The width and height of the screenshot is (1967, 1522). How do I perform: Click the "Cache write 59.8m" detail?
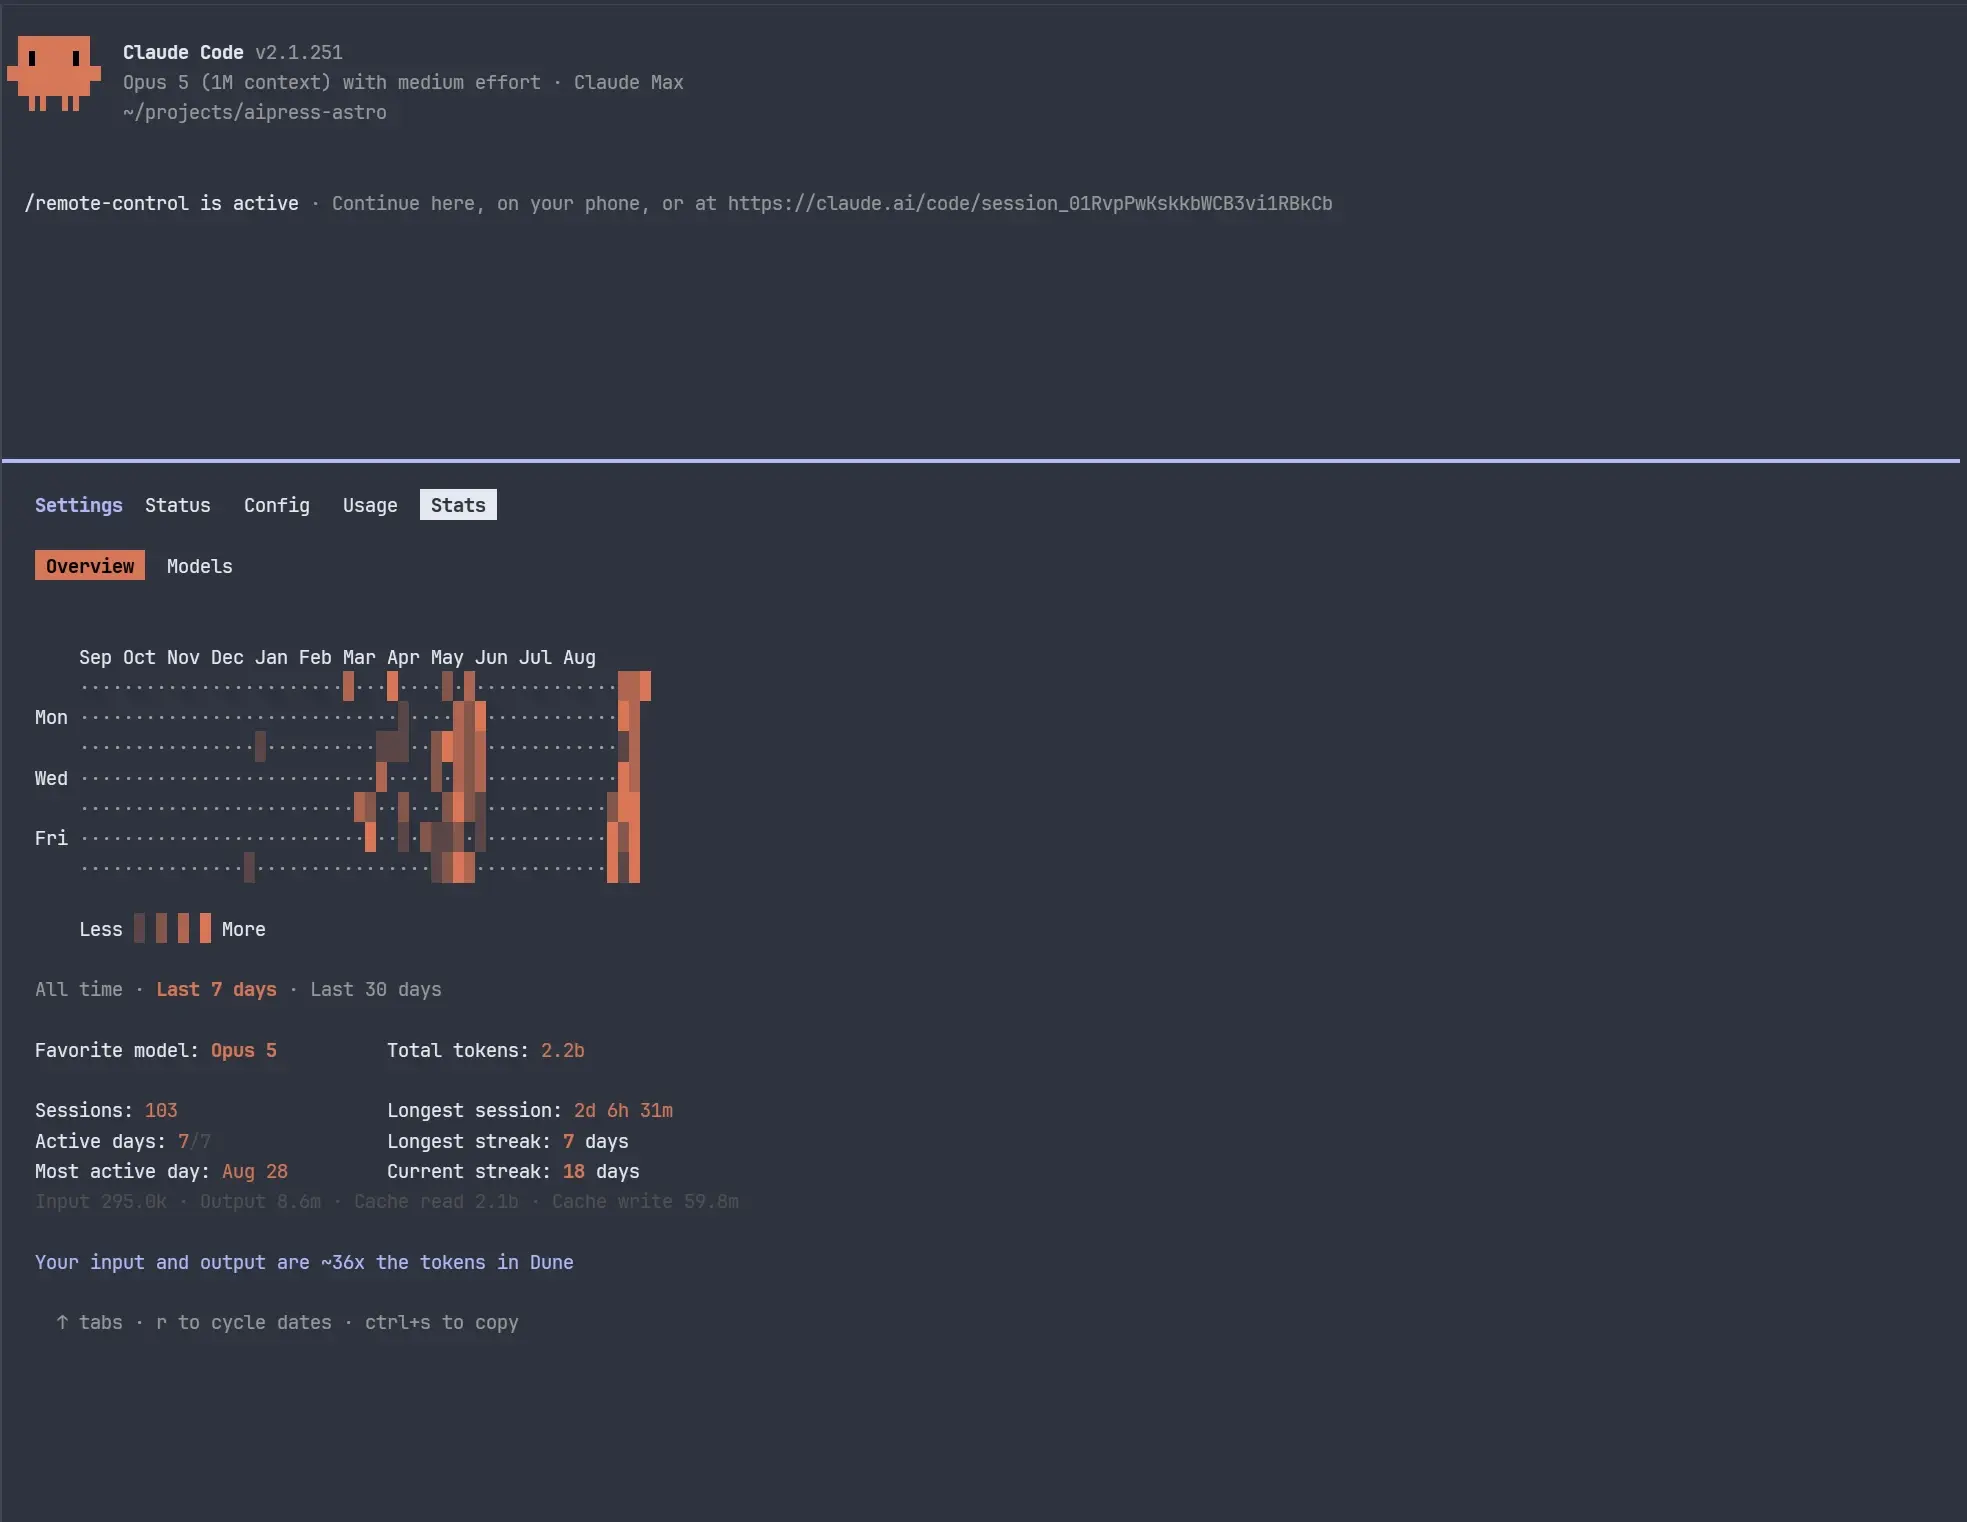[x=645, y=1201]
